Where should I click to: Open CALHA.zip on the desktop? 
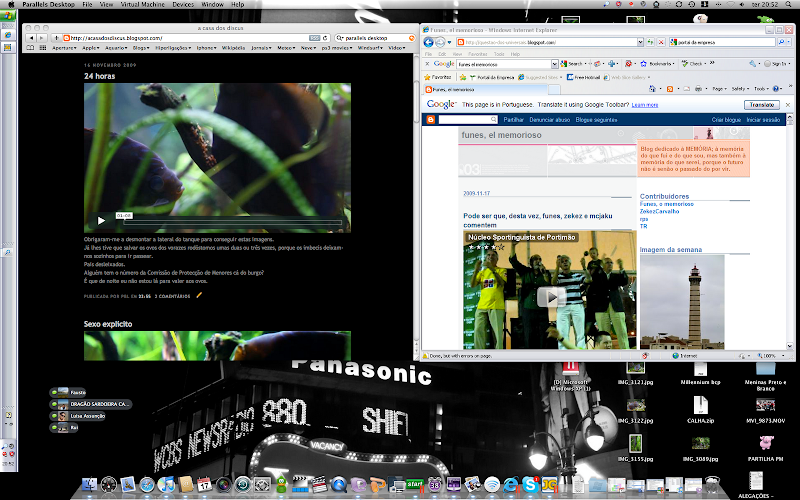(x=700, y=410)
